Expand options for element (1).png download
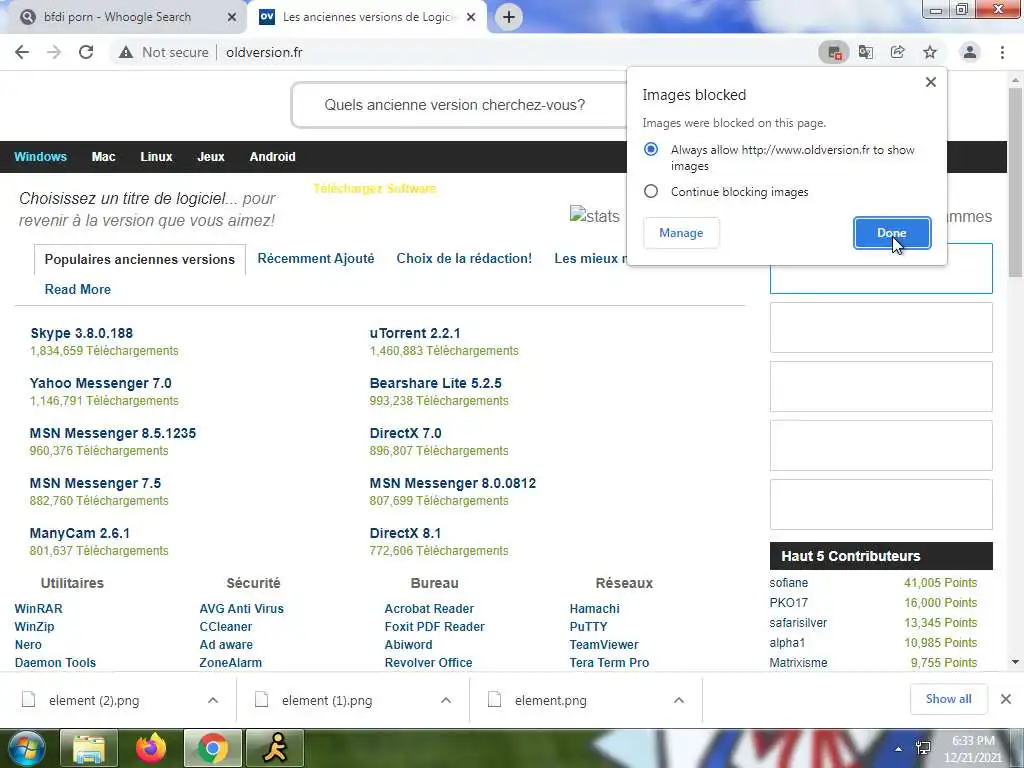 click(446, 700)
